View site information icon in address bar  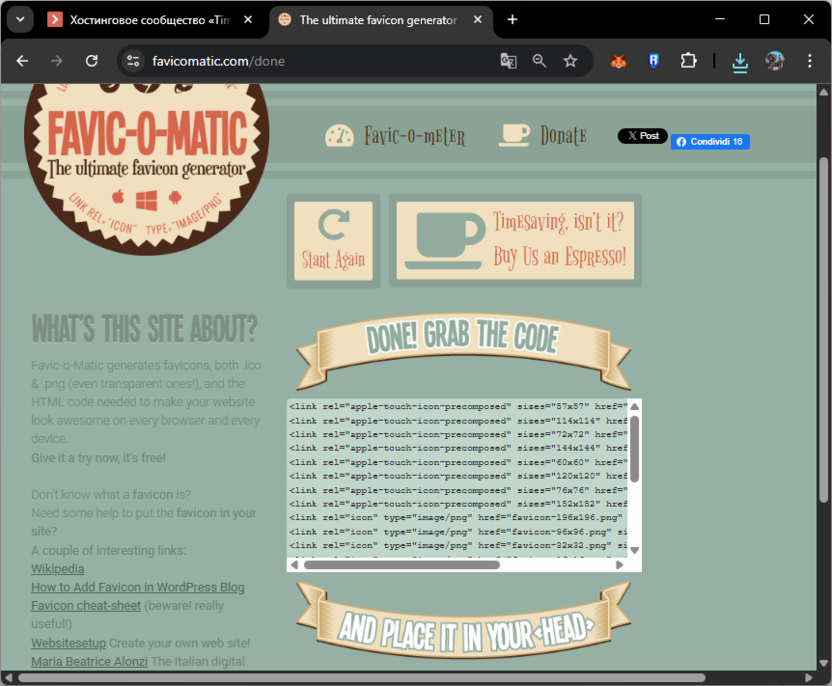[x=133, y=61]
